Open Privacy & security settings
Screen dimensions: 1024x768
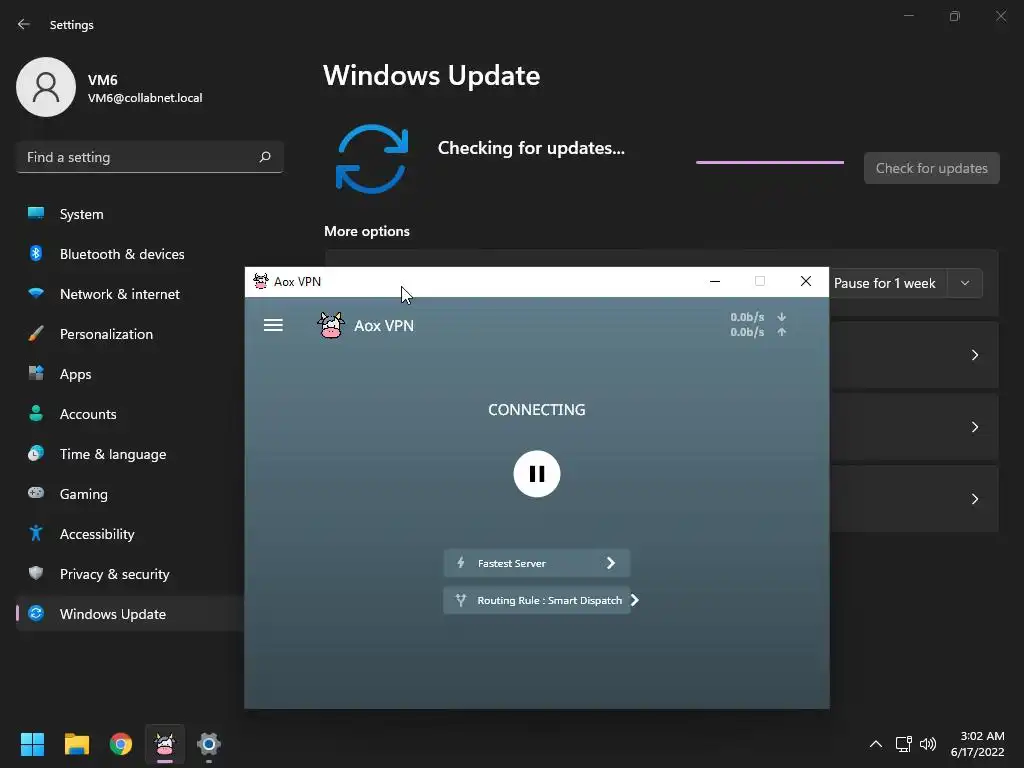pyautogui.click(x=131, y=574)
